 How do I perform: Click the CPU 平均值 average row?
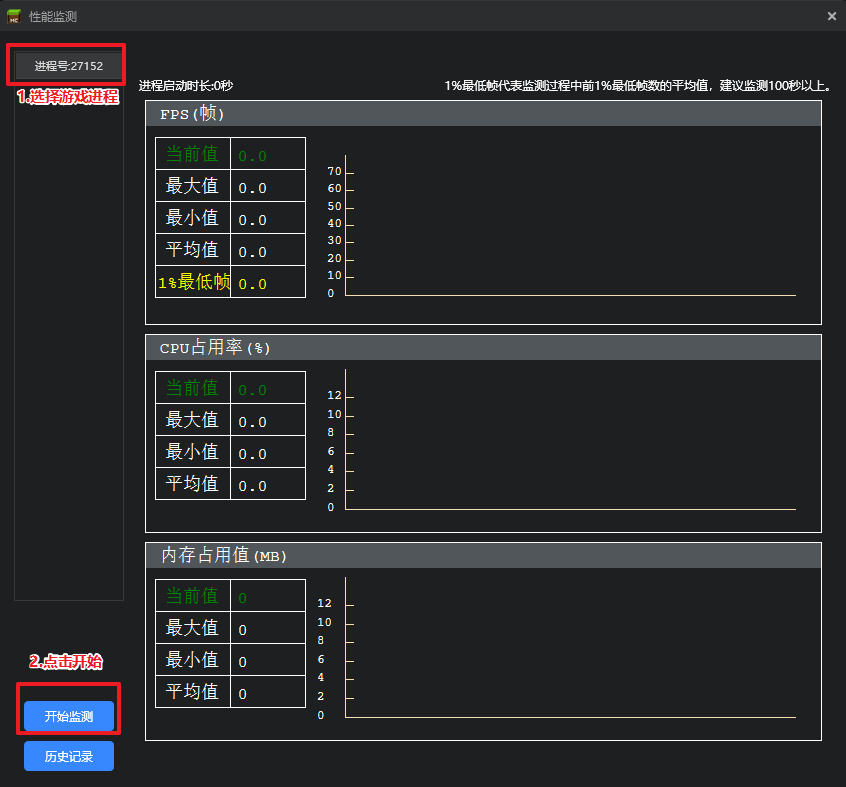click(x=230, y=483)
